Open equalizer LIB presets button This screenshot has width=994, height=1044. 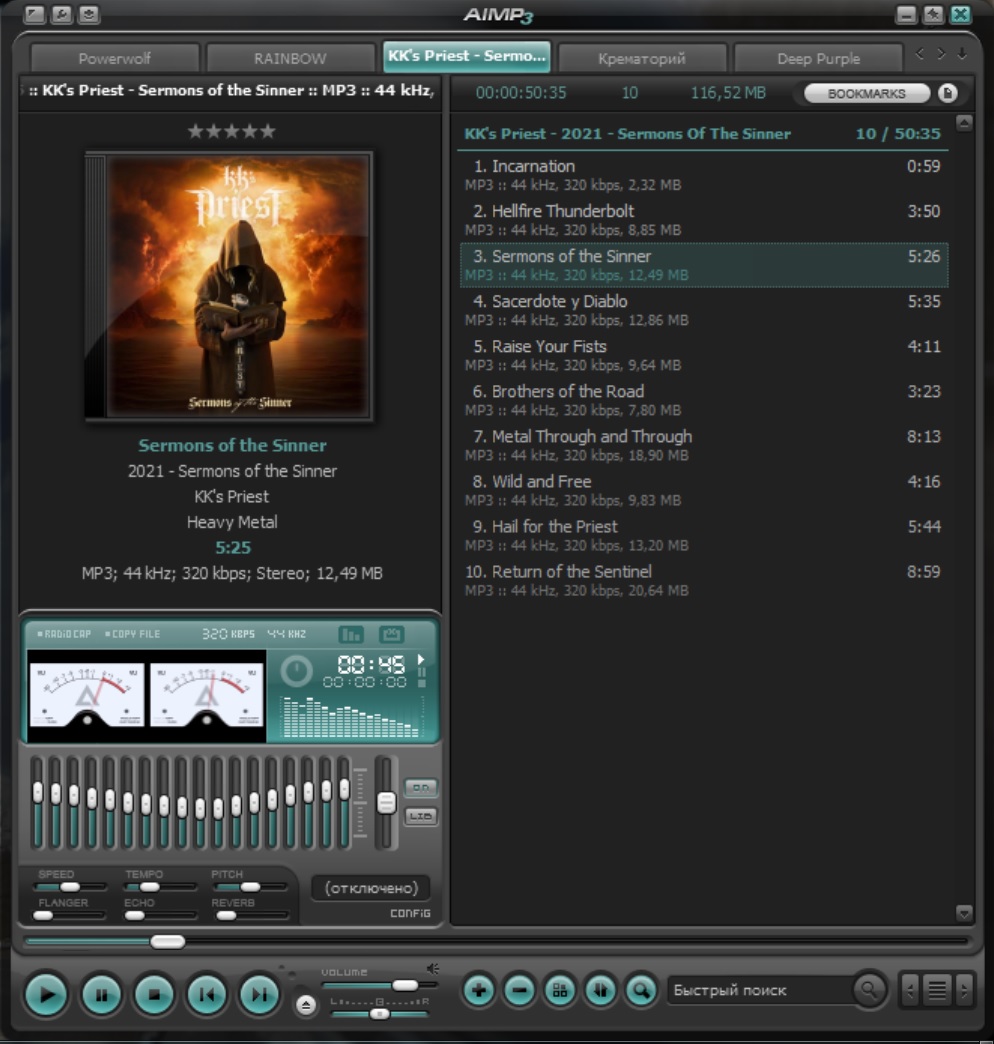click(x=421, y=816)
